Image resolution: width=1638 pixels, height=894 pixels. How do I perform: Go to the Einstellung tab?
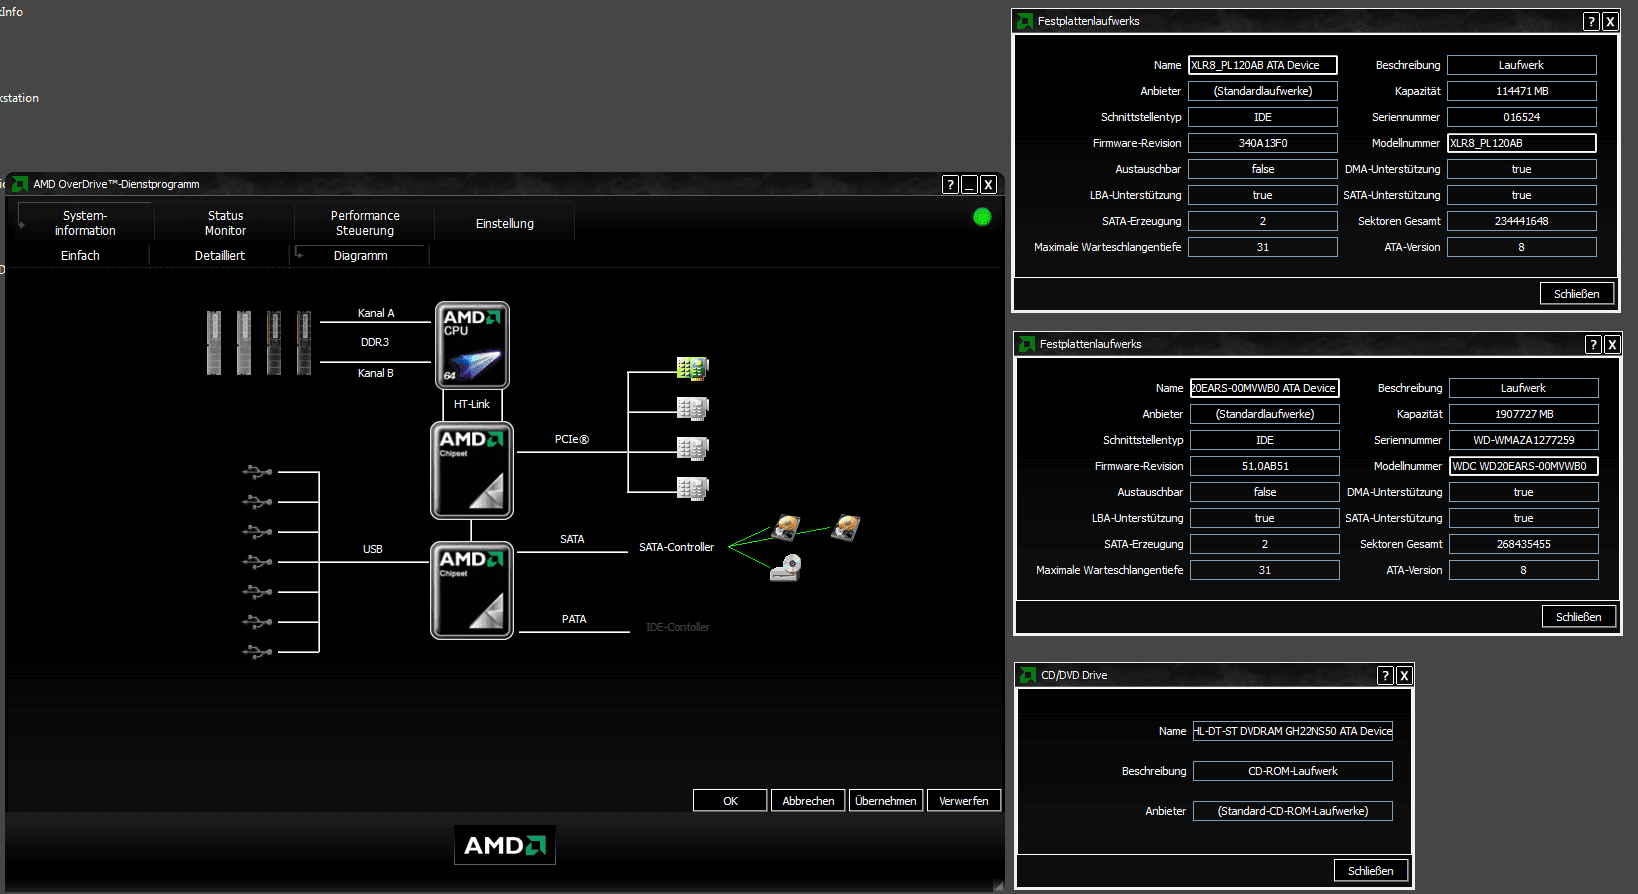click(x=505, y=223)
